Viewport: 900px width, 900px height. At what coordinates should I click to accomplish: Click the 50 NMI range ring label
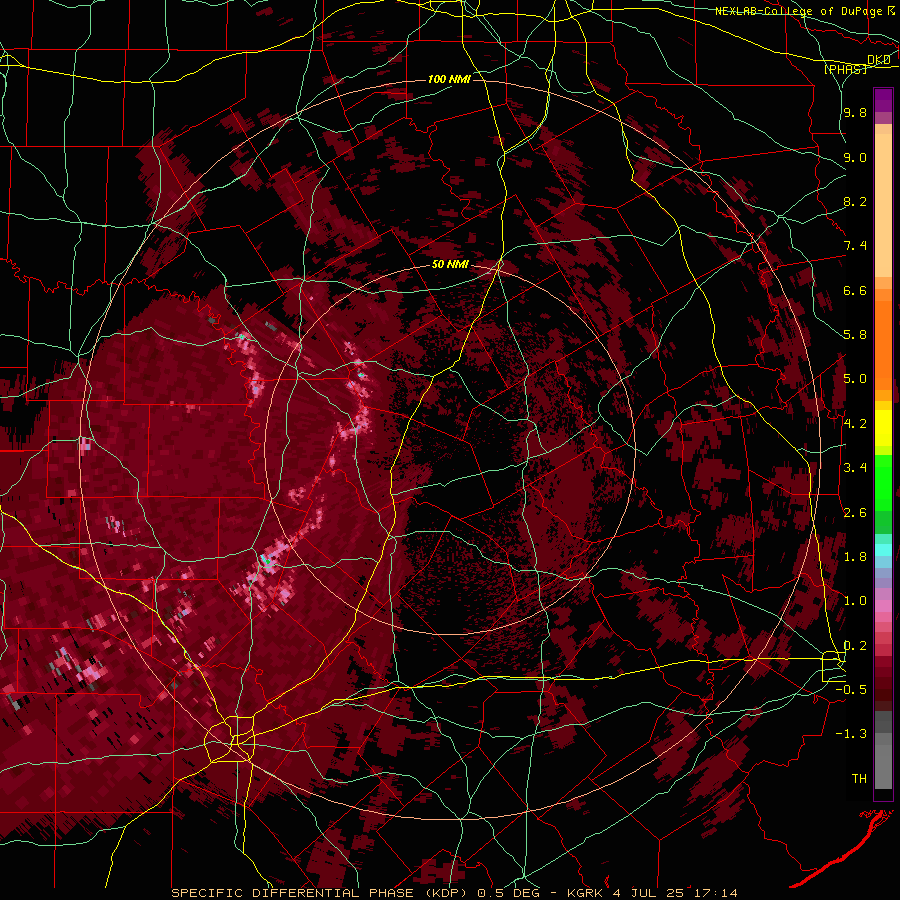click(451, 265)
